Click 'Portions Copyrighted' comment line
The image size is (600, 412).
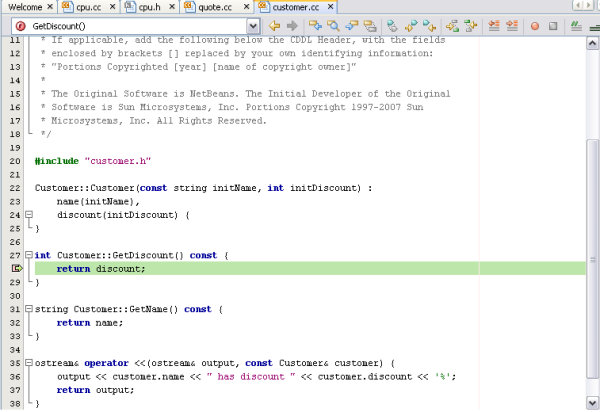click(x=204, y=67)
